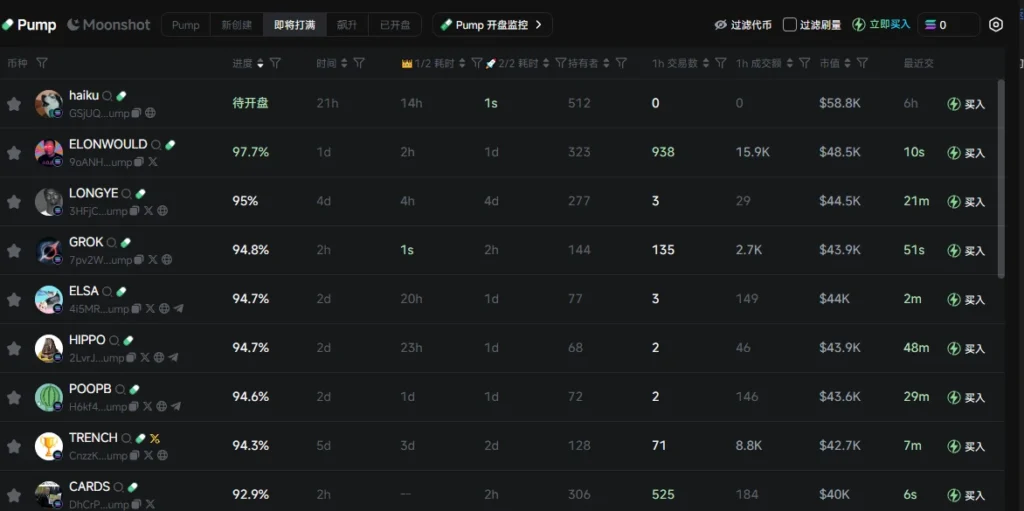This screenshot has height=511, width=1024.
Task: Copy the haiku contract address
Action: [x=137, y=113]
